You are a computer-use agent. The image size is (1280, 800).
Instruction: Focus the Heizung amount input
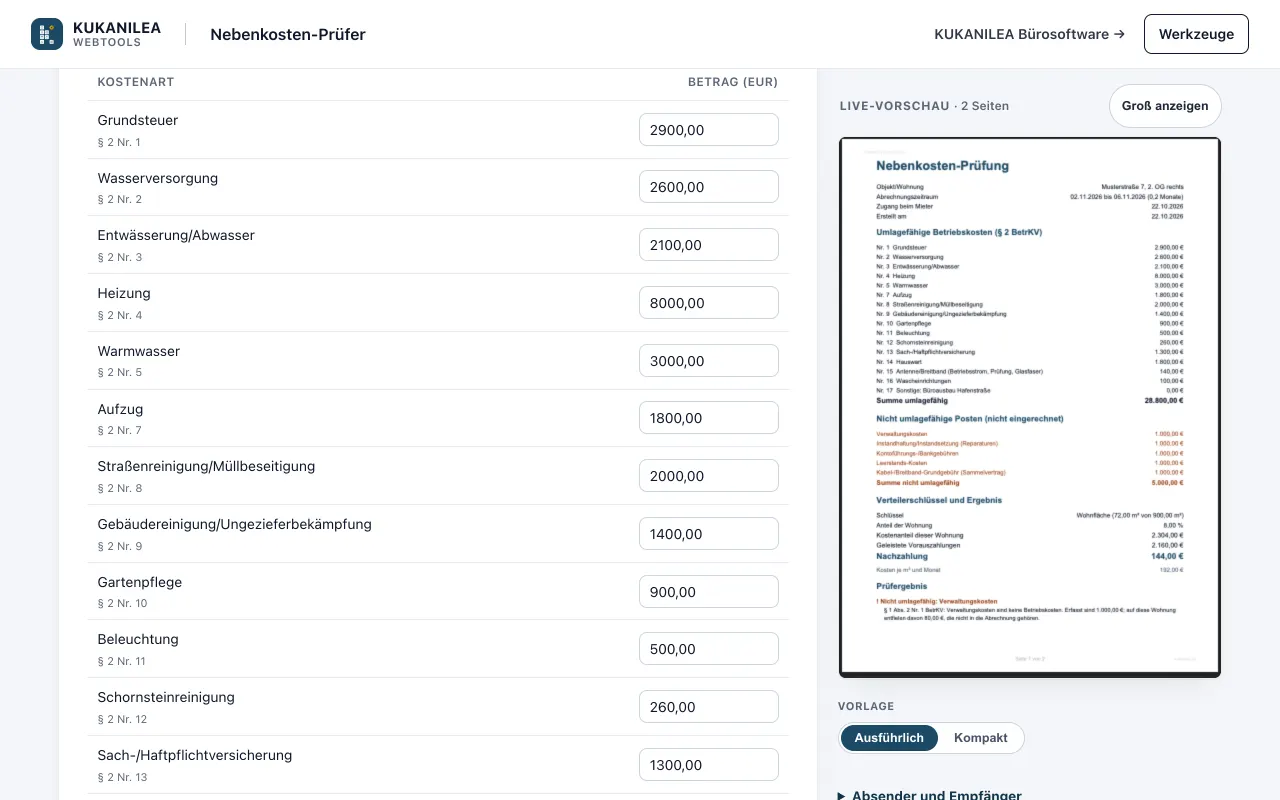point(709,303)
